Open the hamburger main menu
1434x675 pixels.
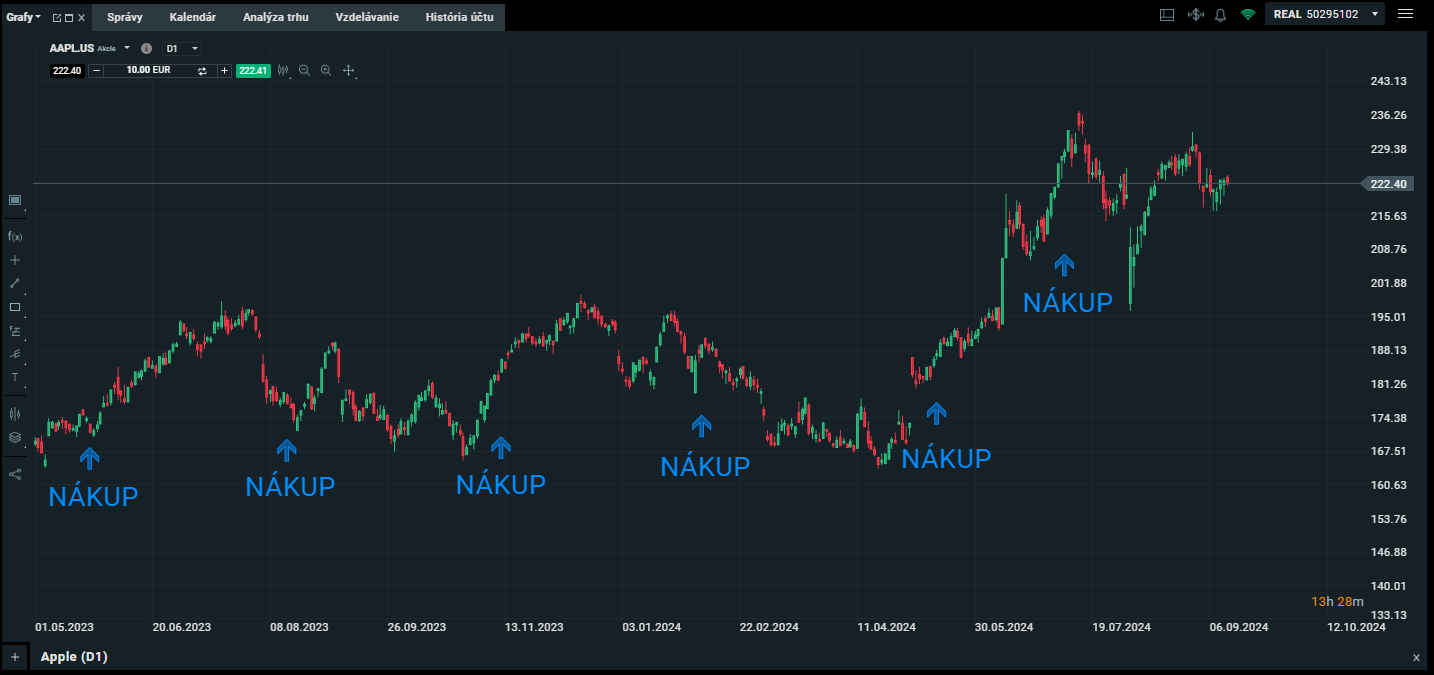click(1405, 14)
